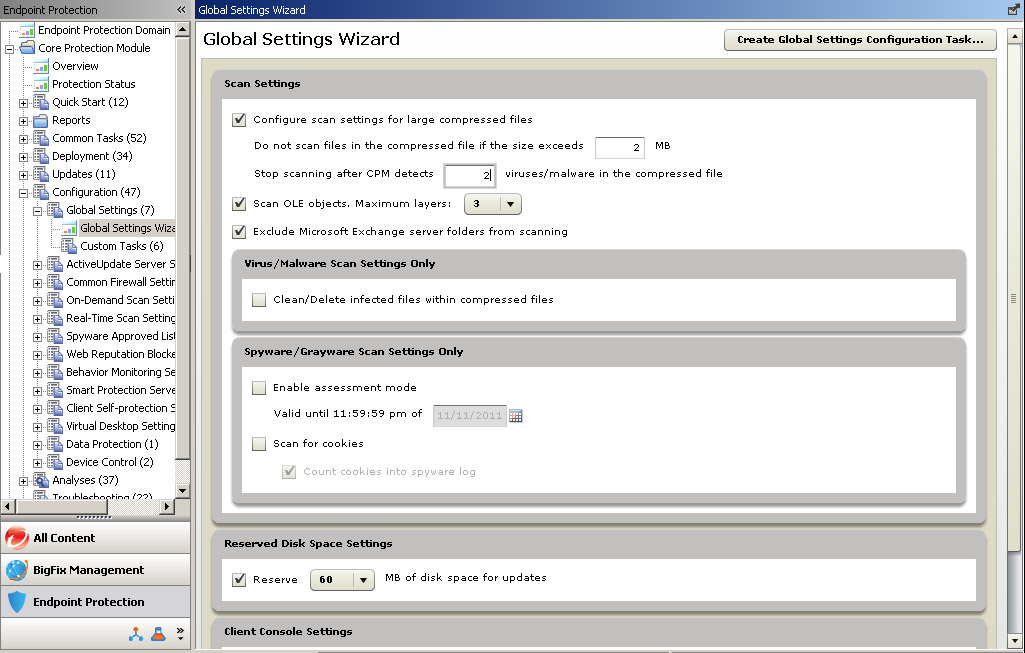Expand the Quick Start (12) node
The height and width of the screenshot is (653, 1025).
point(24,103)
